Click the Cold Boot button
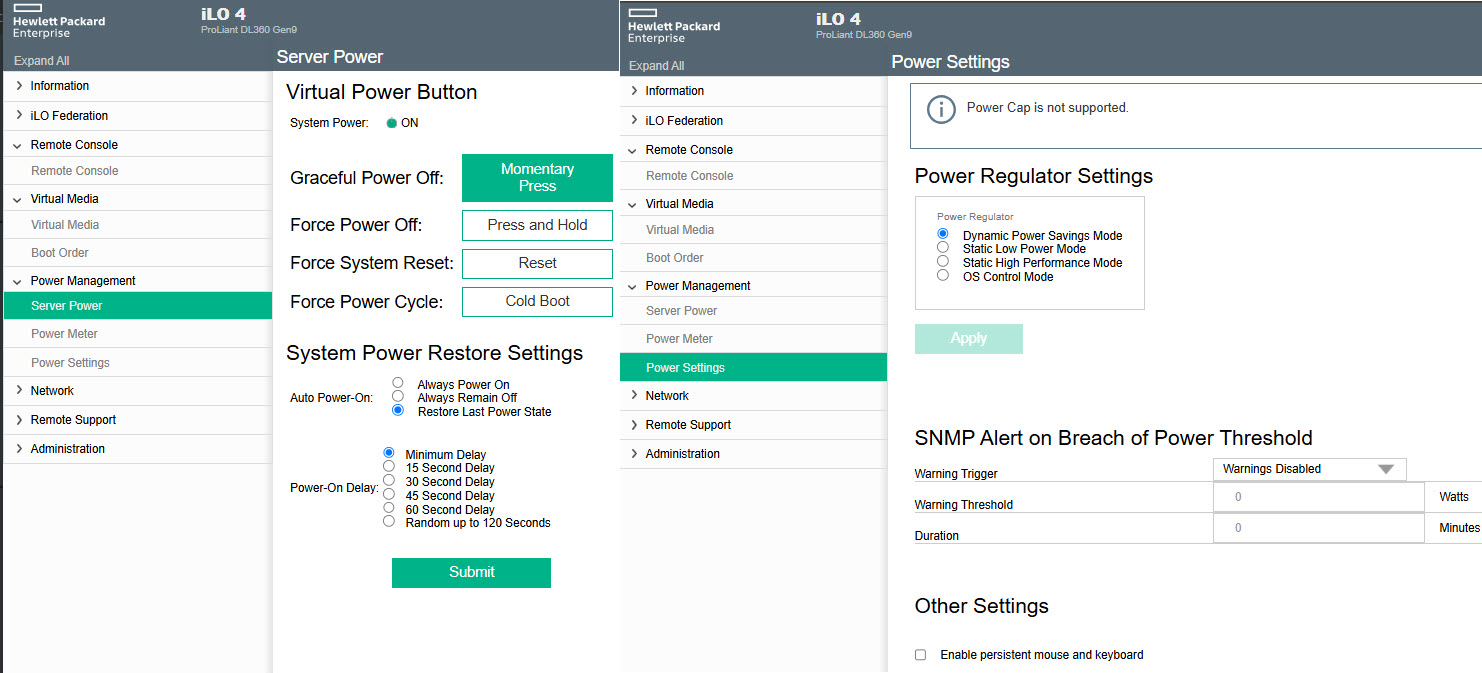 [537, 301]
